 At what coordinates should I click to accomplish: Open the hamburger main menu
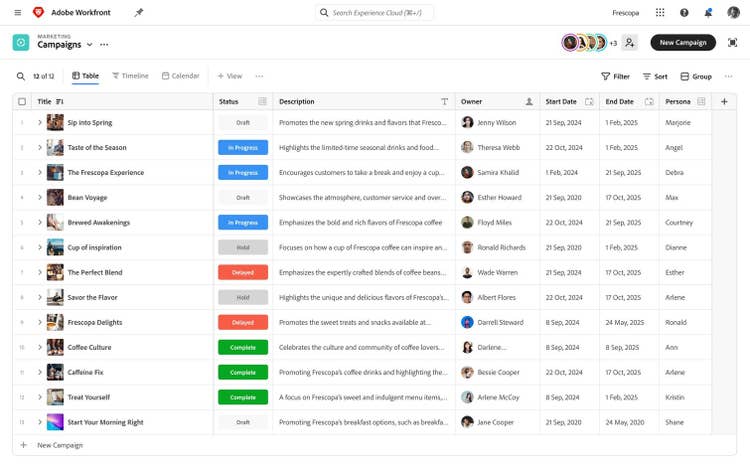click(x=18, y=13)
